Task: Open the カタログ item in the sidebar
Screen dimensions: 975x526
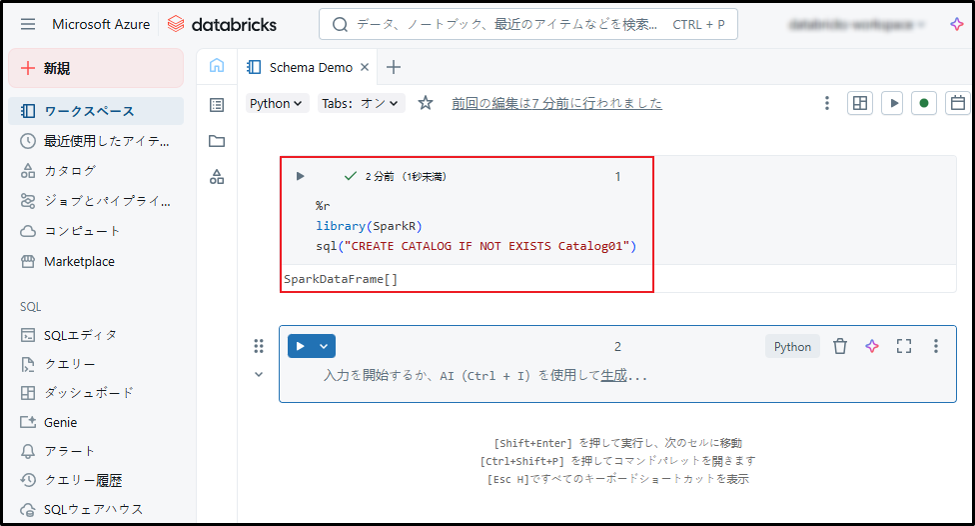Action: click(70, 171)
